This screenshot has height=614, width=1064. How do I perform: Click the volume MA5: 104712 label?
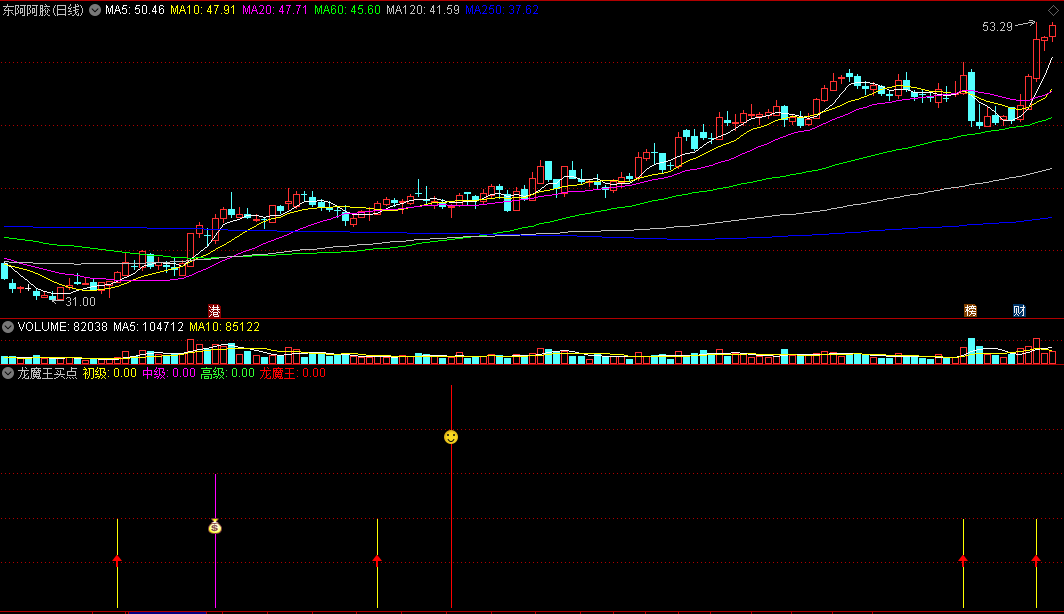coord(149,327)
